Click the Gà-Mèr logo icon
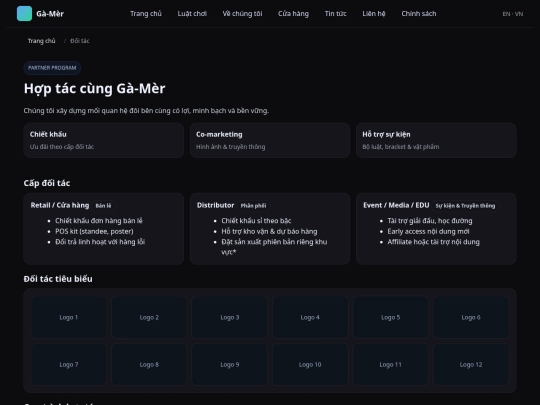This screenshot has height=405, width=540. coord(24,14)
